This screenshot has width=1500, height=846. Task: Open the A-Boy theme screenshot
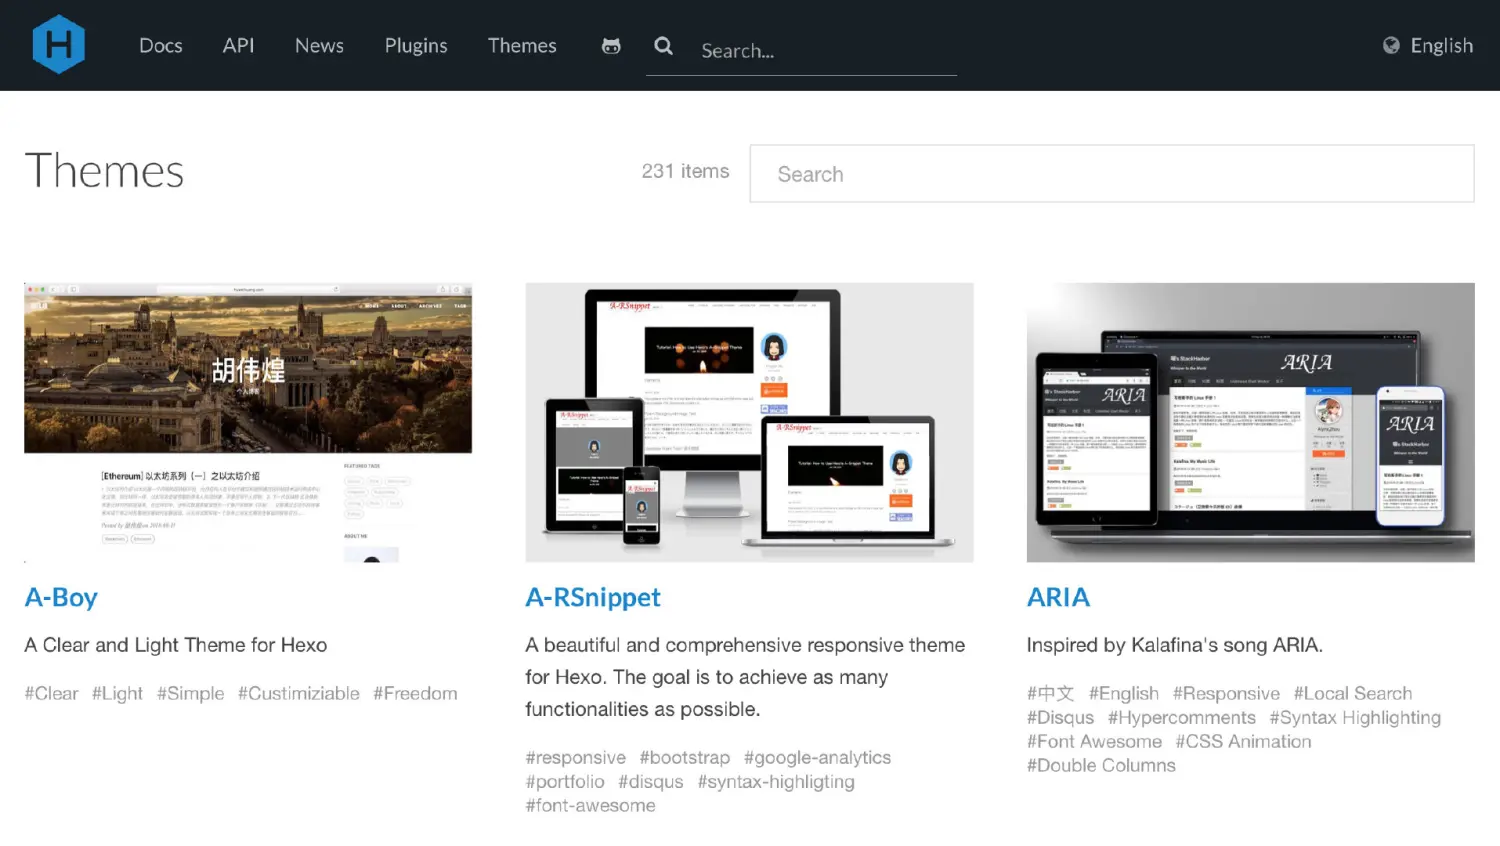248,422
